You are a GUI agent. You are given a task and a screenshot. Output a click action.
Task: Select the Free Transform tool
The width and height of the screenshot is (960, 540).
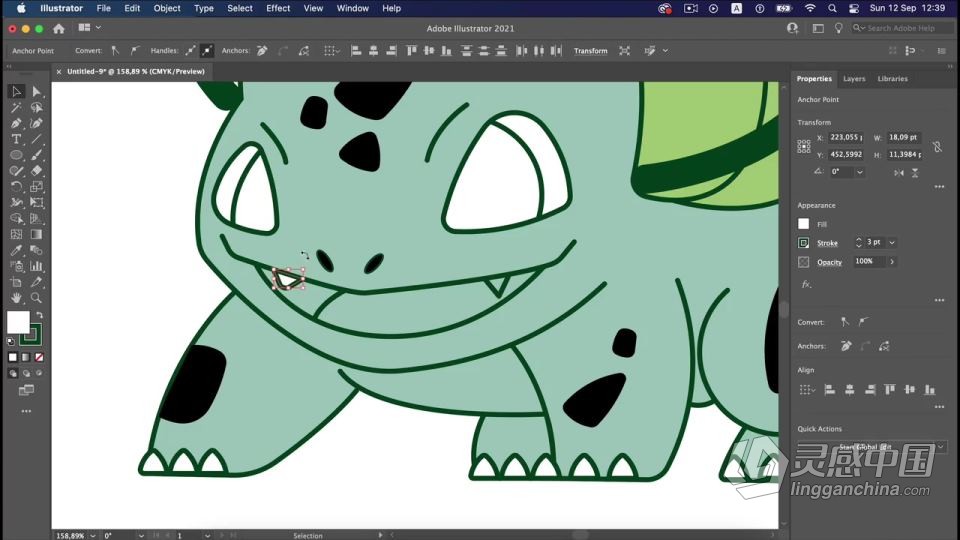click(36, 203)
